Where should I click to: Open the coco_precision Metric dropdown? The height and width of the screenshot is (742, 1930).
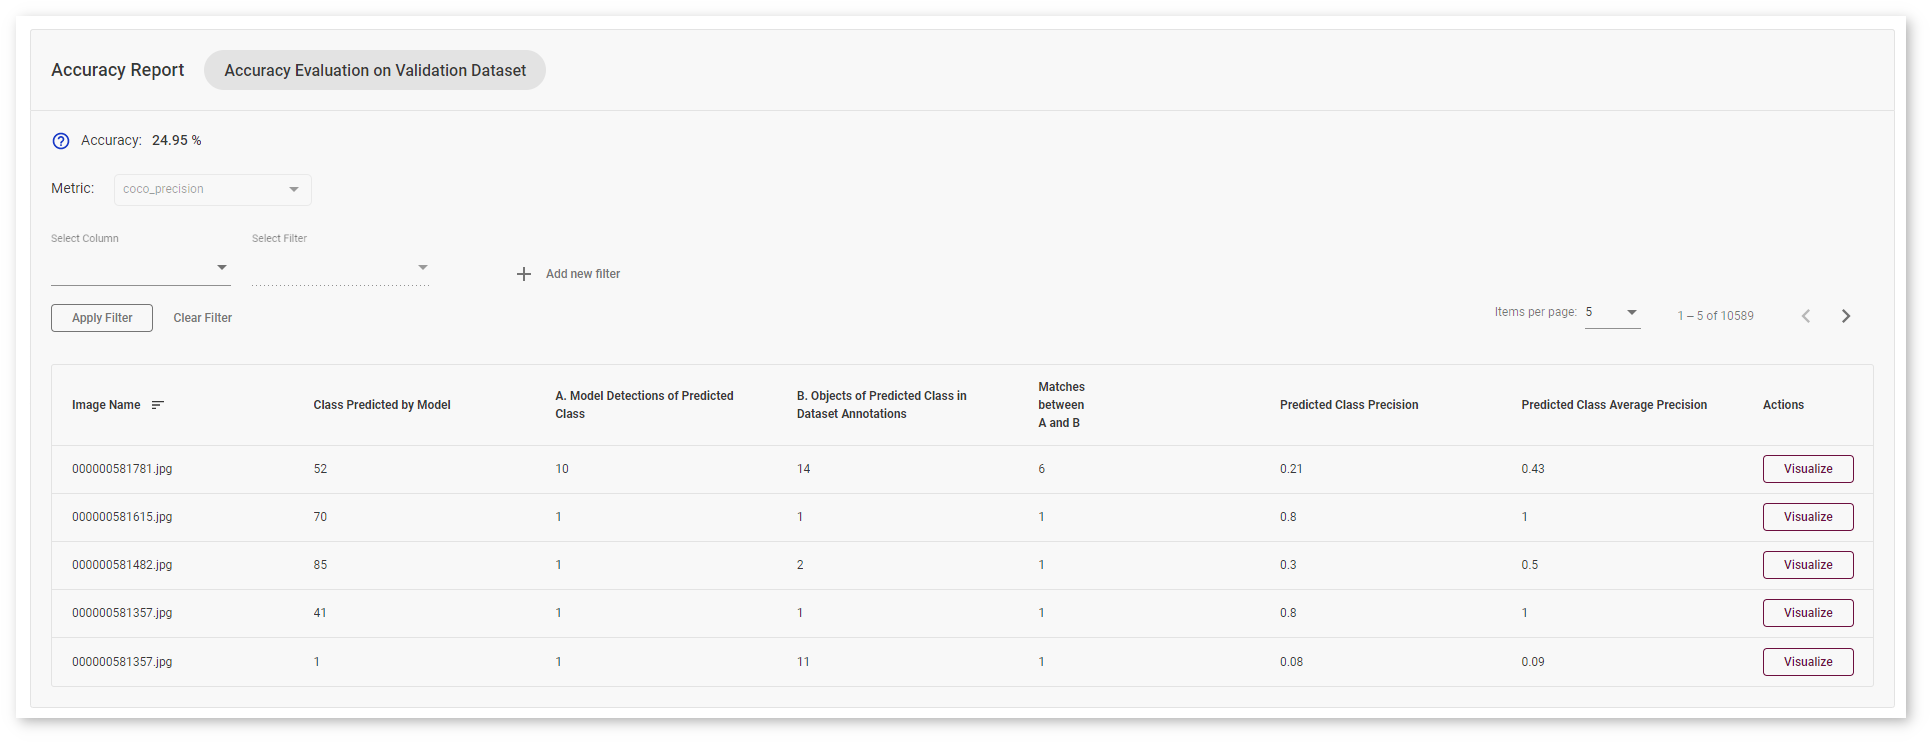point(212,189)
